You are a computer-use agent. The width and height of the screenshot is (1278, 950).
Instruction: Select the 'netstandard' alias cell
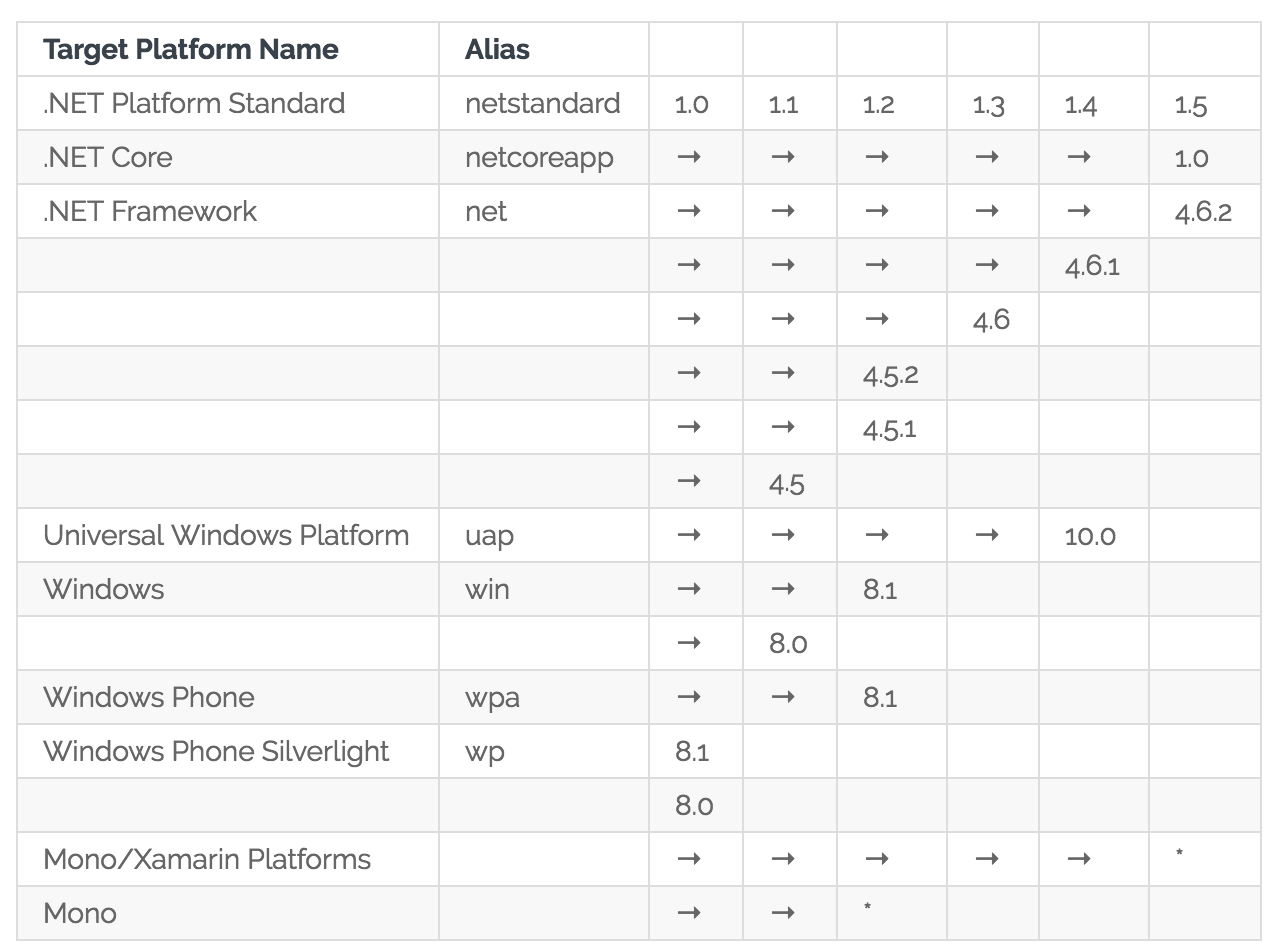coord(542,103)
